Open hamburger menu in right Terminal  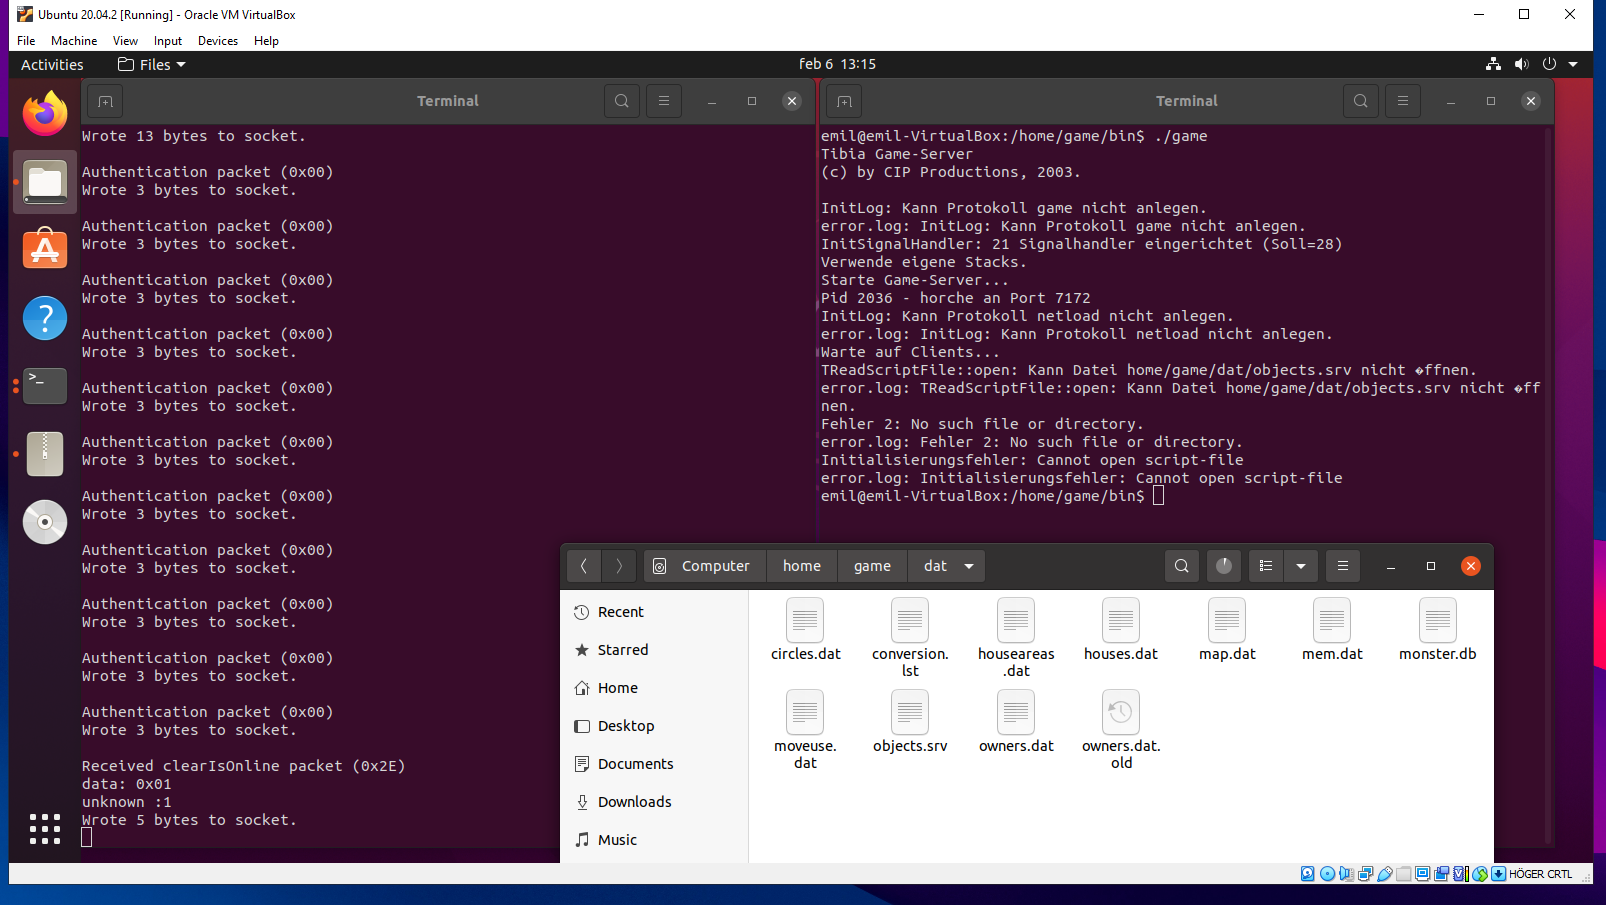[1403, 101]
